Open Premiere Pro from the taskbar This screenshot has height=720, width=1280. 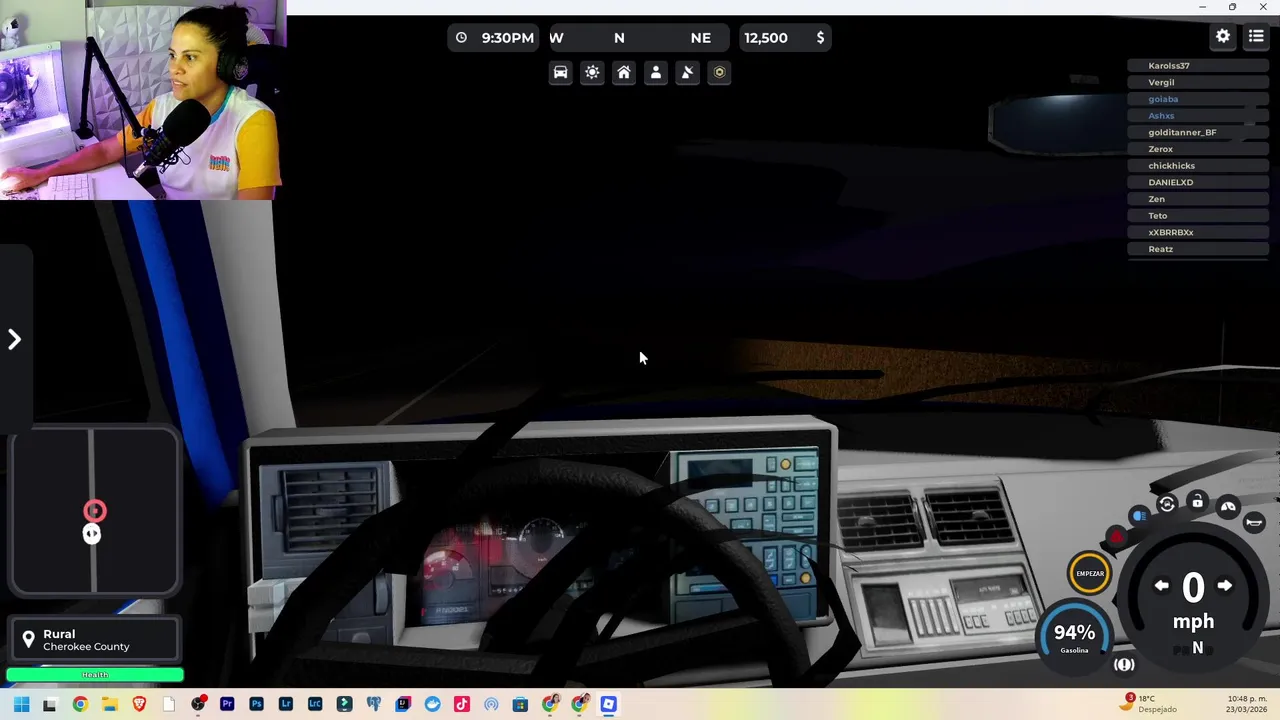pos(227,704)
